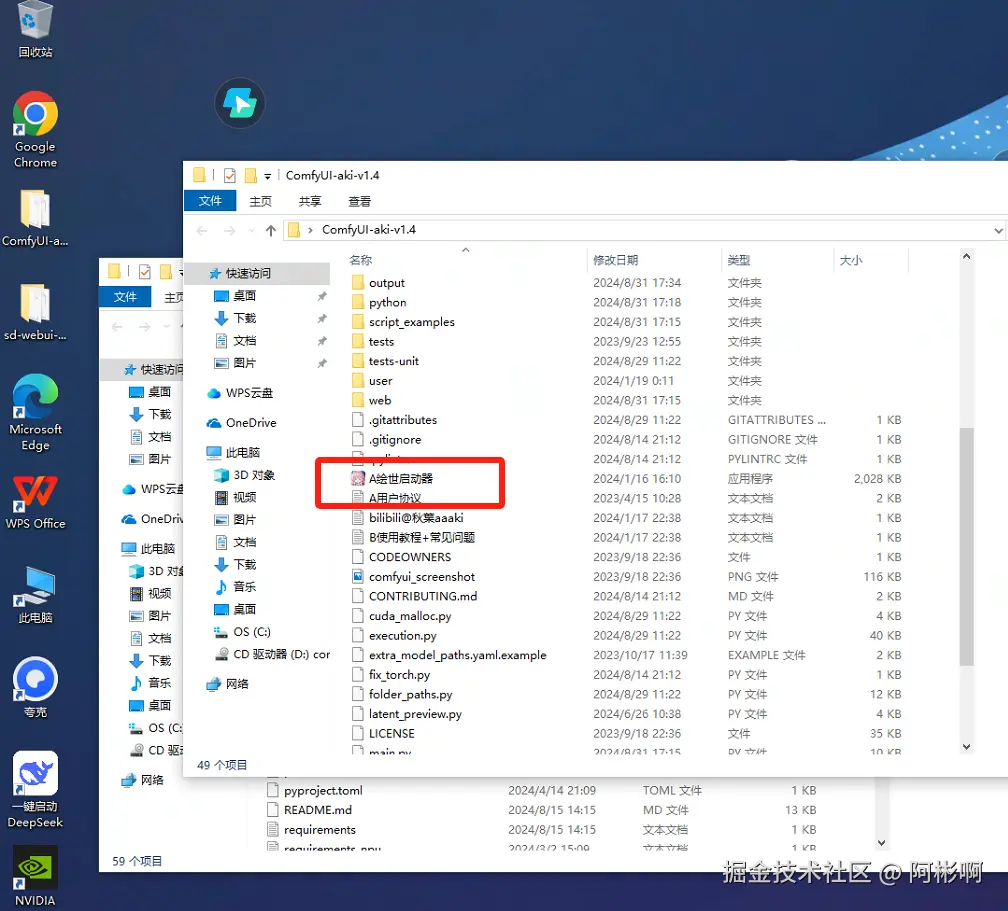Select 此电脑 in the front window sidebar

[233, 453]
